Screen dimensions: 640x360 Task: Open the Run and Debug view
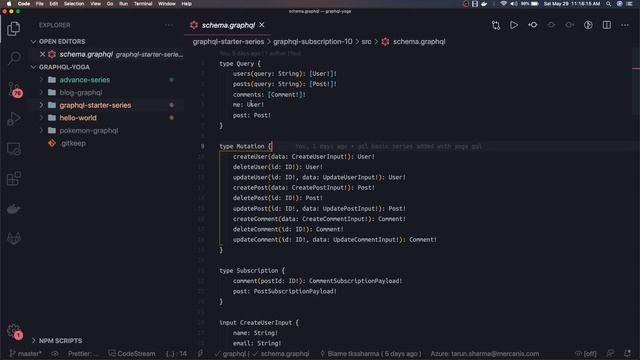pyautogui.click(x=13, y=119)
